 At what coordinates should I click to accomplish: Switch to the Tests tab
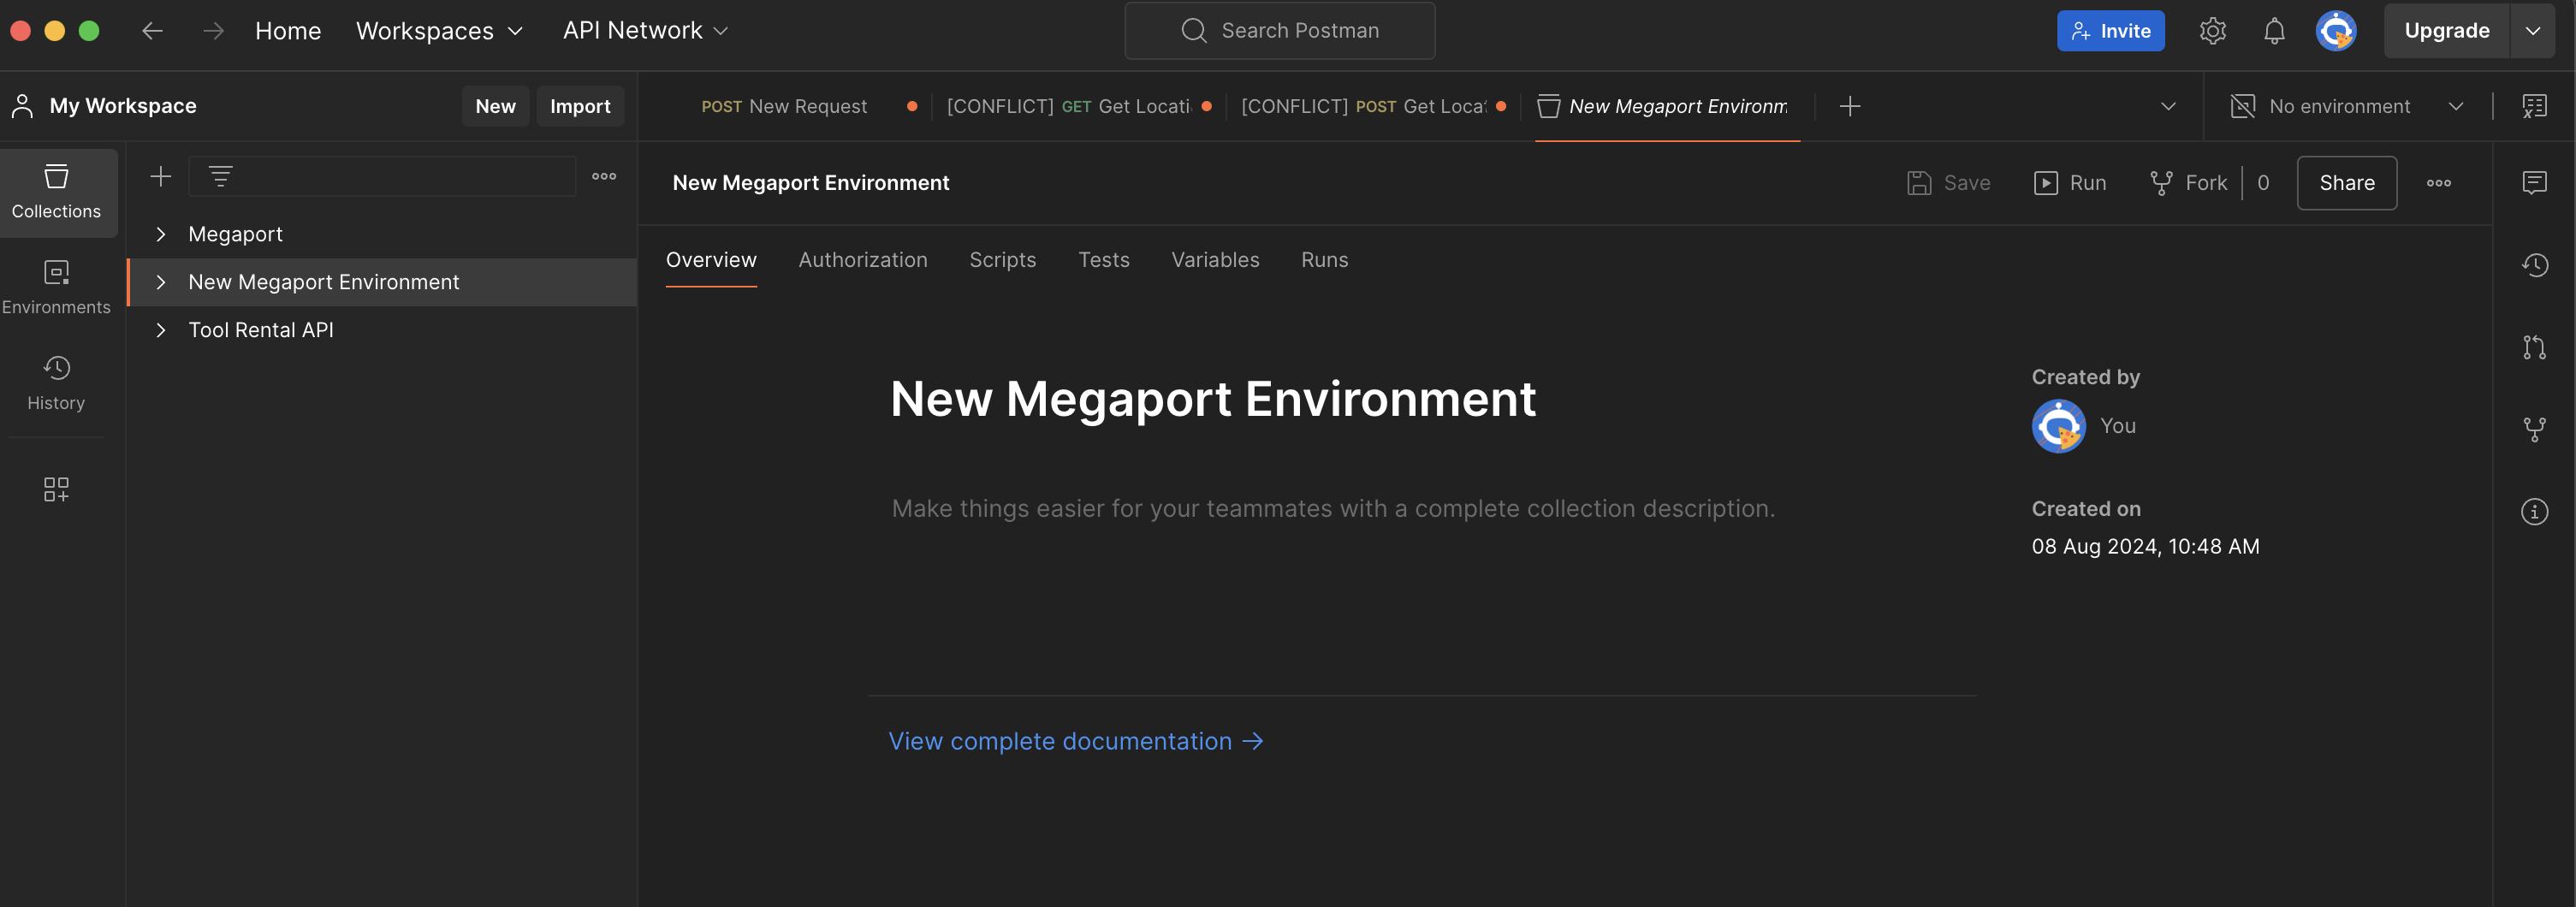pyautogui.click(x=1104, y=260)
